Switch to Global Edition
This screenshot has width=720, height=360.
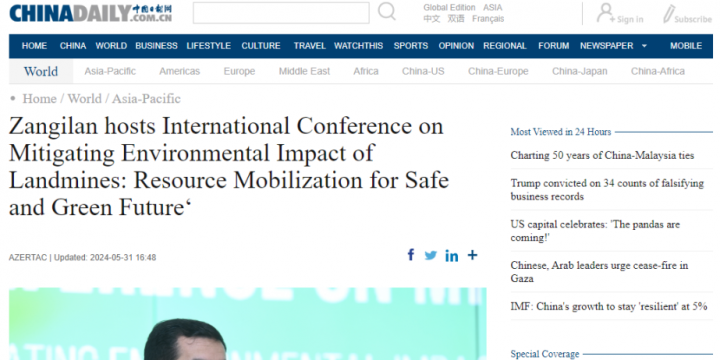pyautogui.click(x=449, y=7)
